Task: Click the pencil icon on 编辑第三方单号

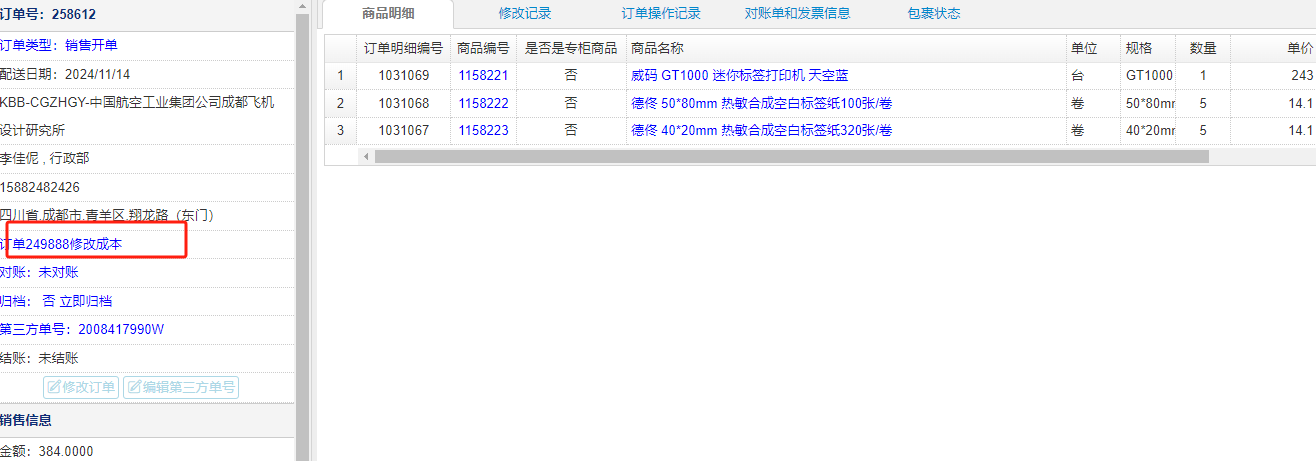Action: pos(134,388)
